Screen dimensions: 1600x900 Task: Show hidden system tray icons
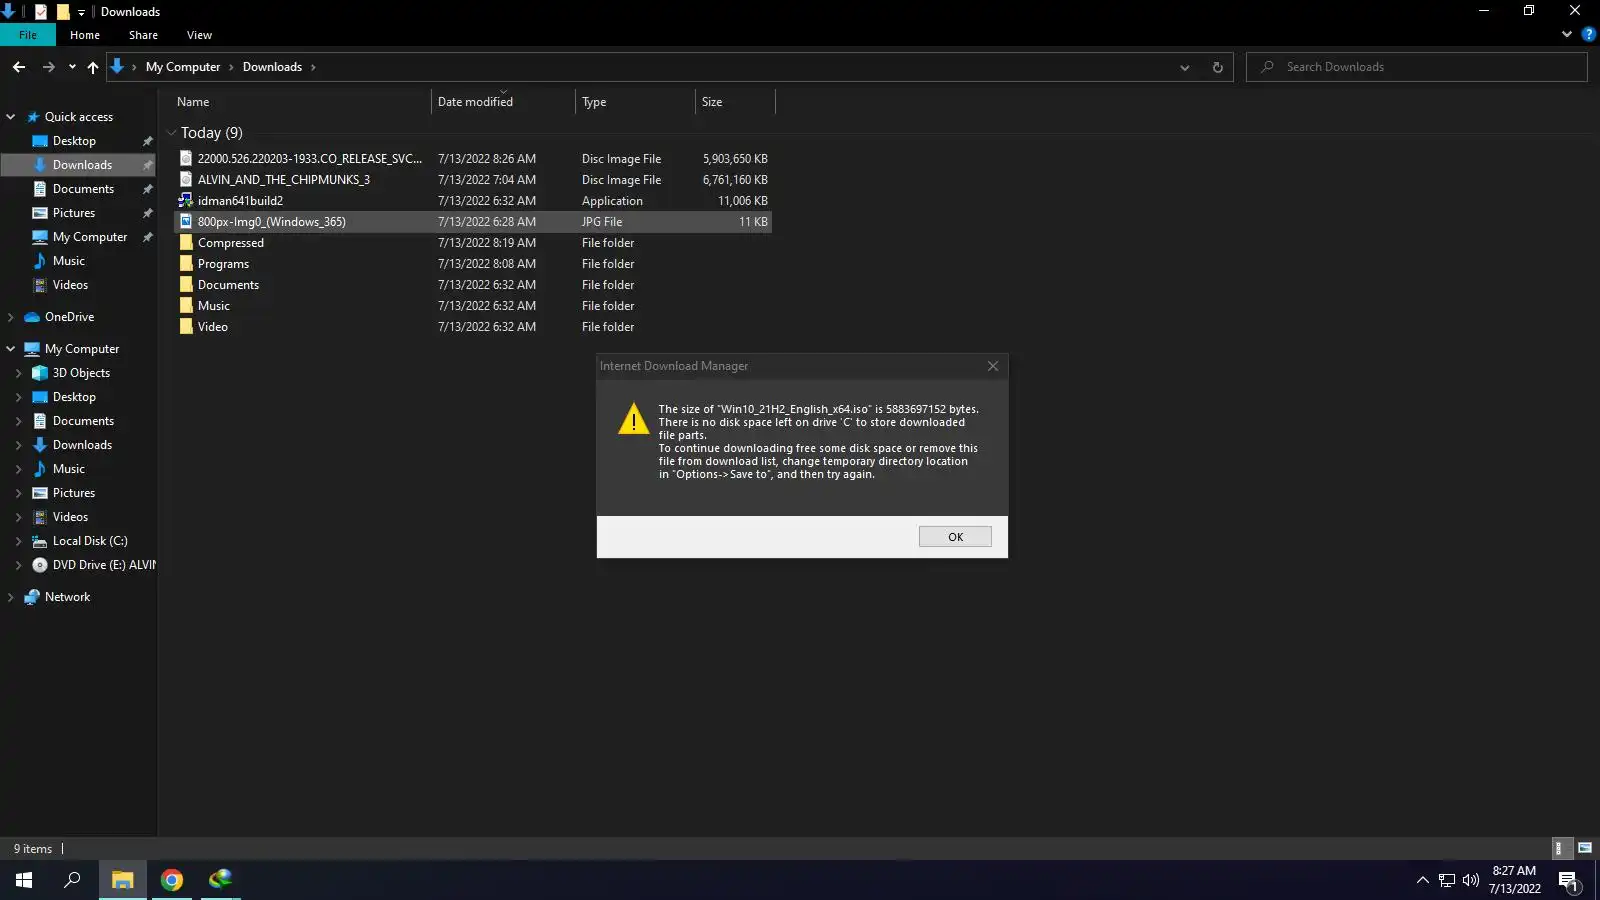(1422, 880)
